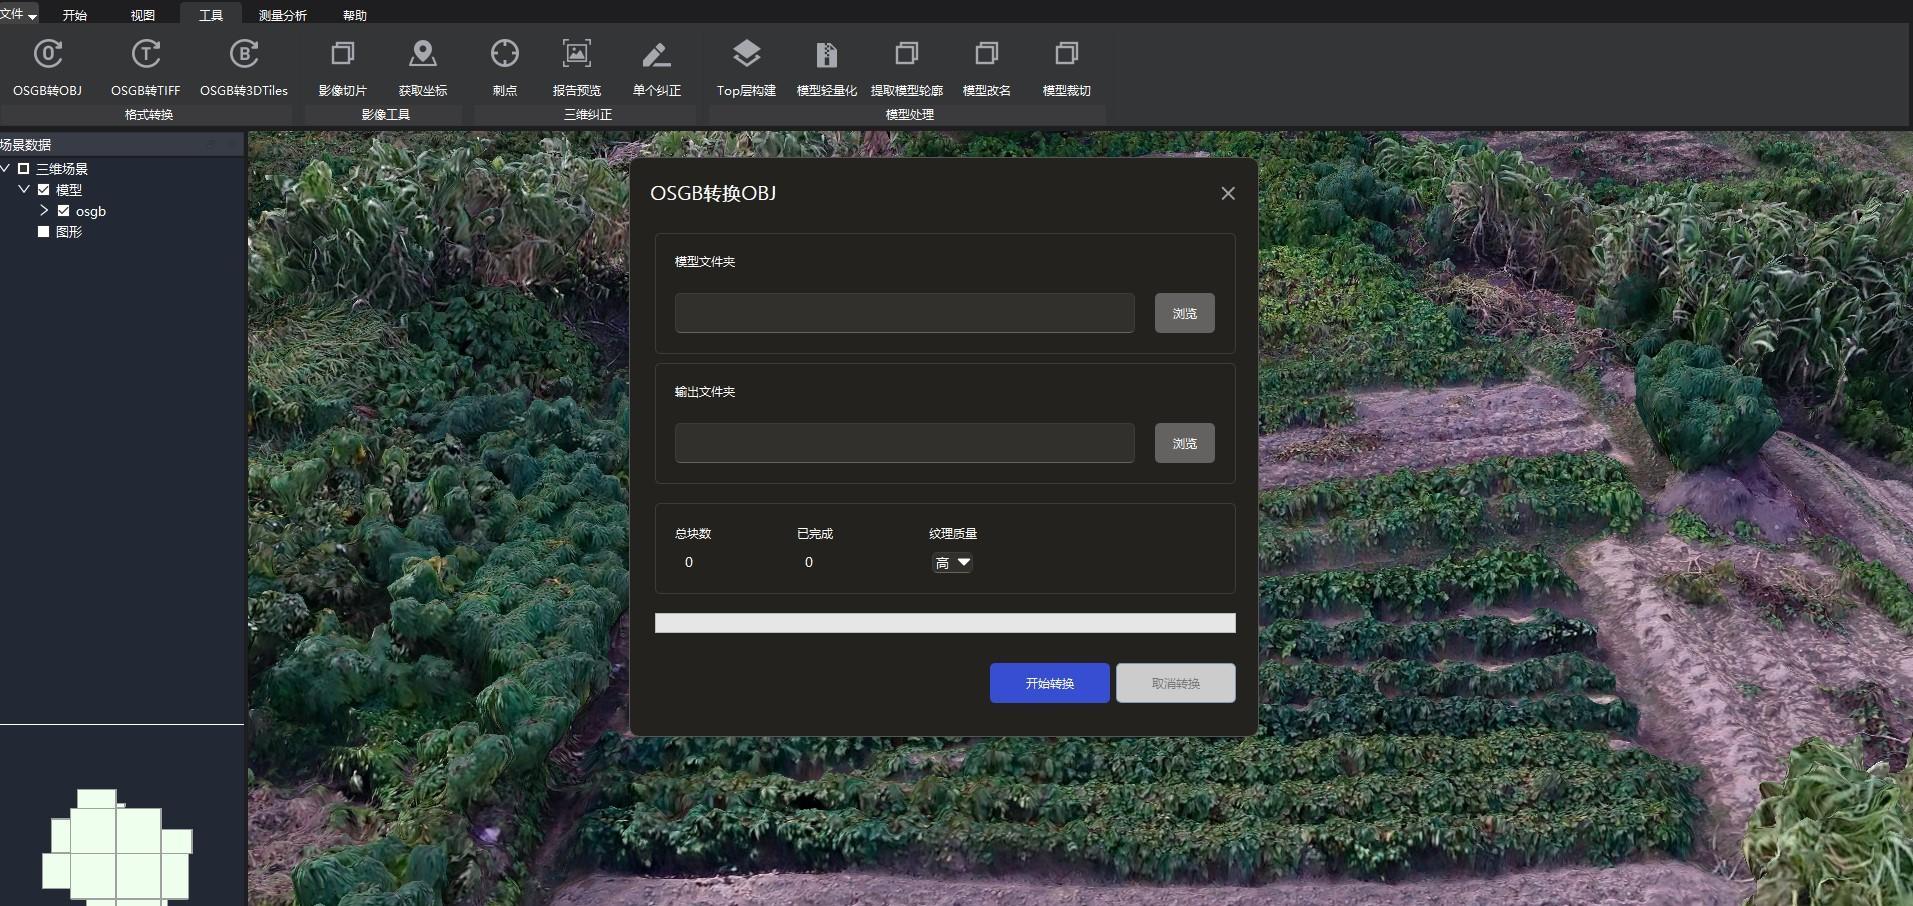Screen dimensions: 1913x906
Task: Click the OSGB转OBJ conversion icon
Action: [47, 55]
